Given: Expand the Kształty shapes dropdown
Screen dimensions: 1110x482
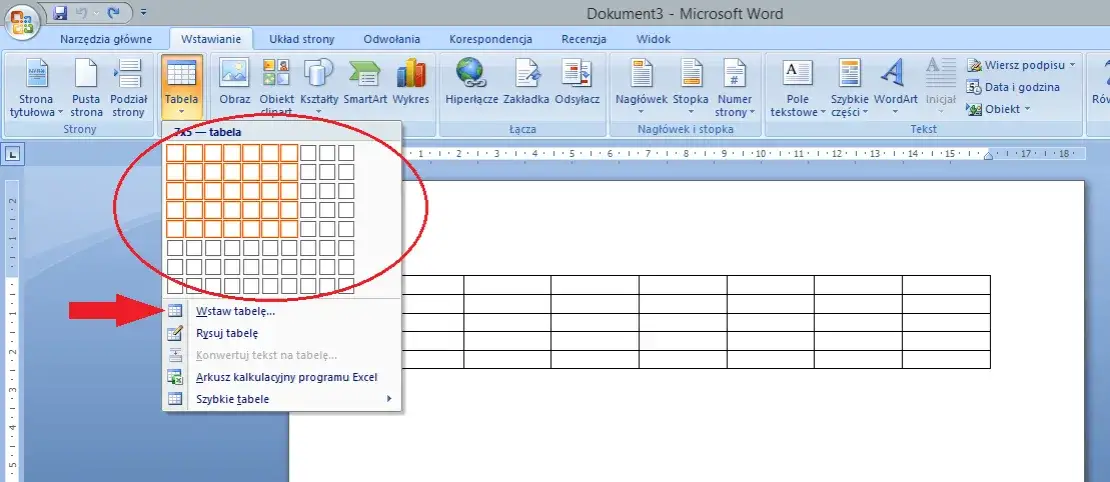Looking at the screenshot, I should coord(319,87).
